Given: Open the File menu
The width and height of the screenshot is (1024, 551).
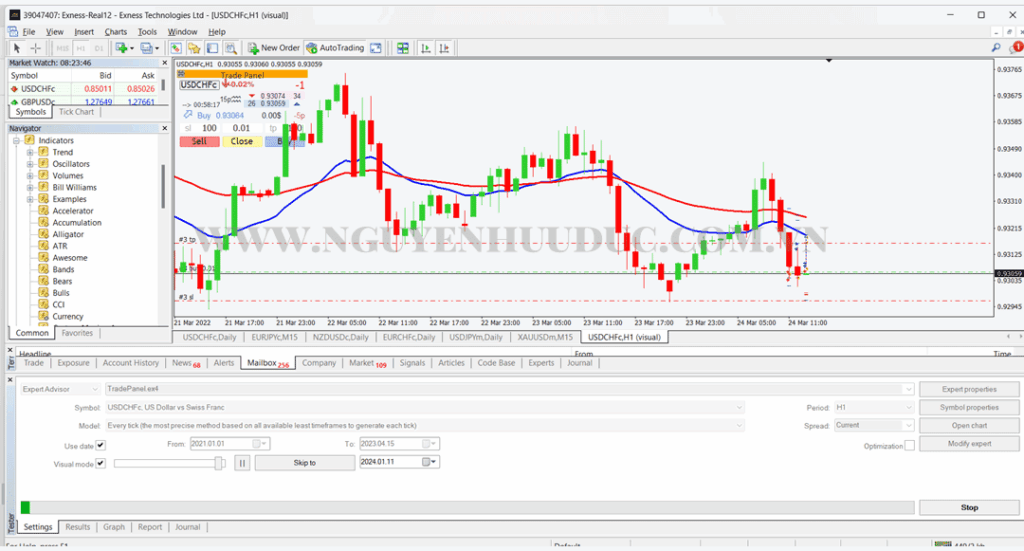Looking at the screenshot, I should [29, 31].
